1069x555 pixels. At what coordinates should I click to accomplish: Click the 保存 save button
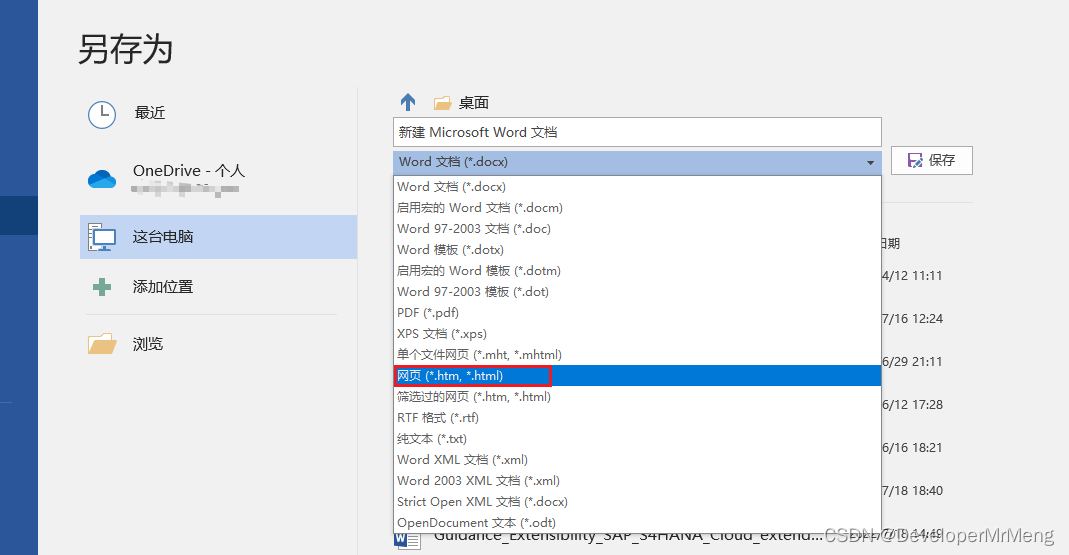tap(931, 160)
